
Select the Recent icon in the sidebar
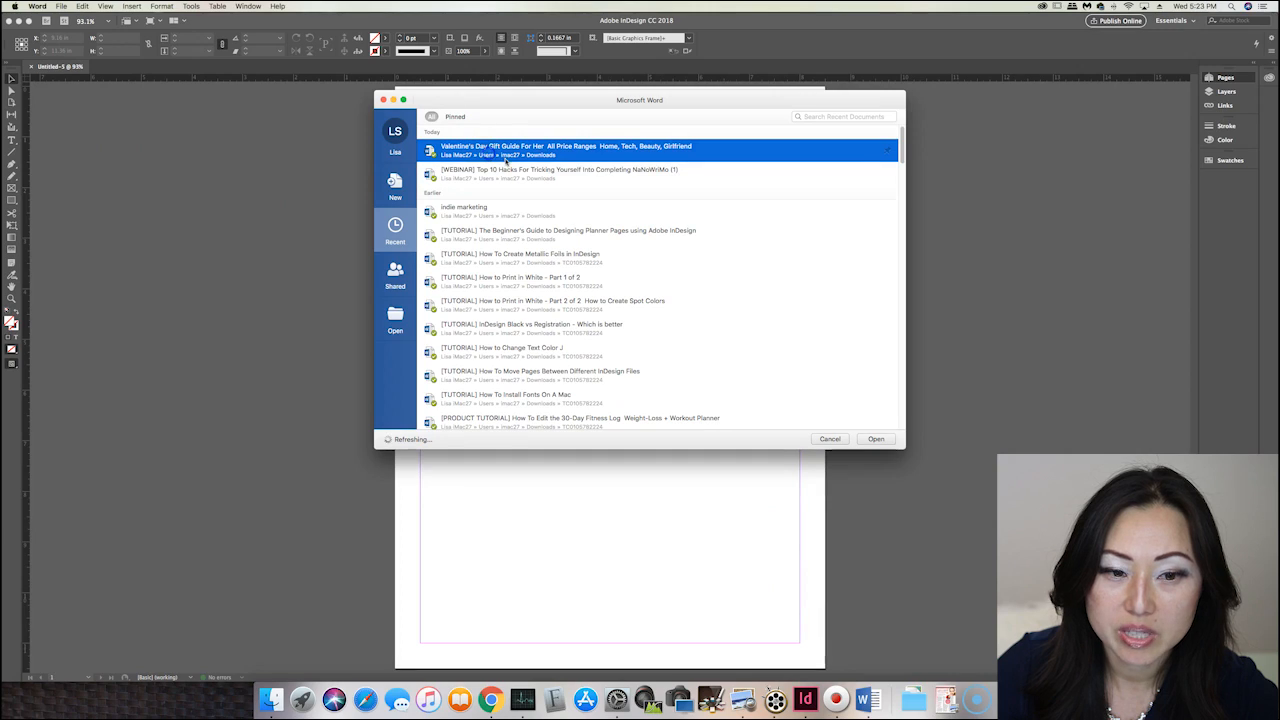[x=395, y=230]
